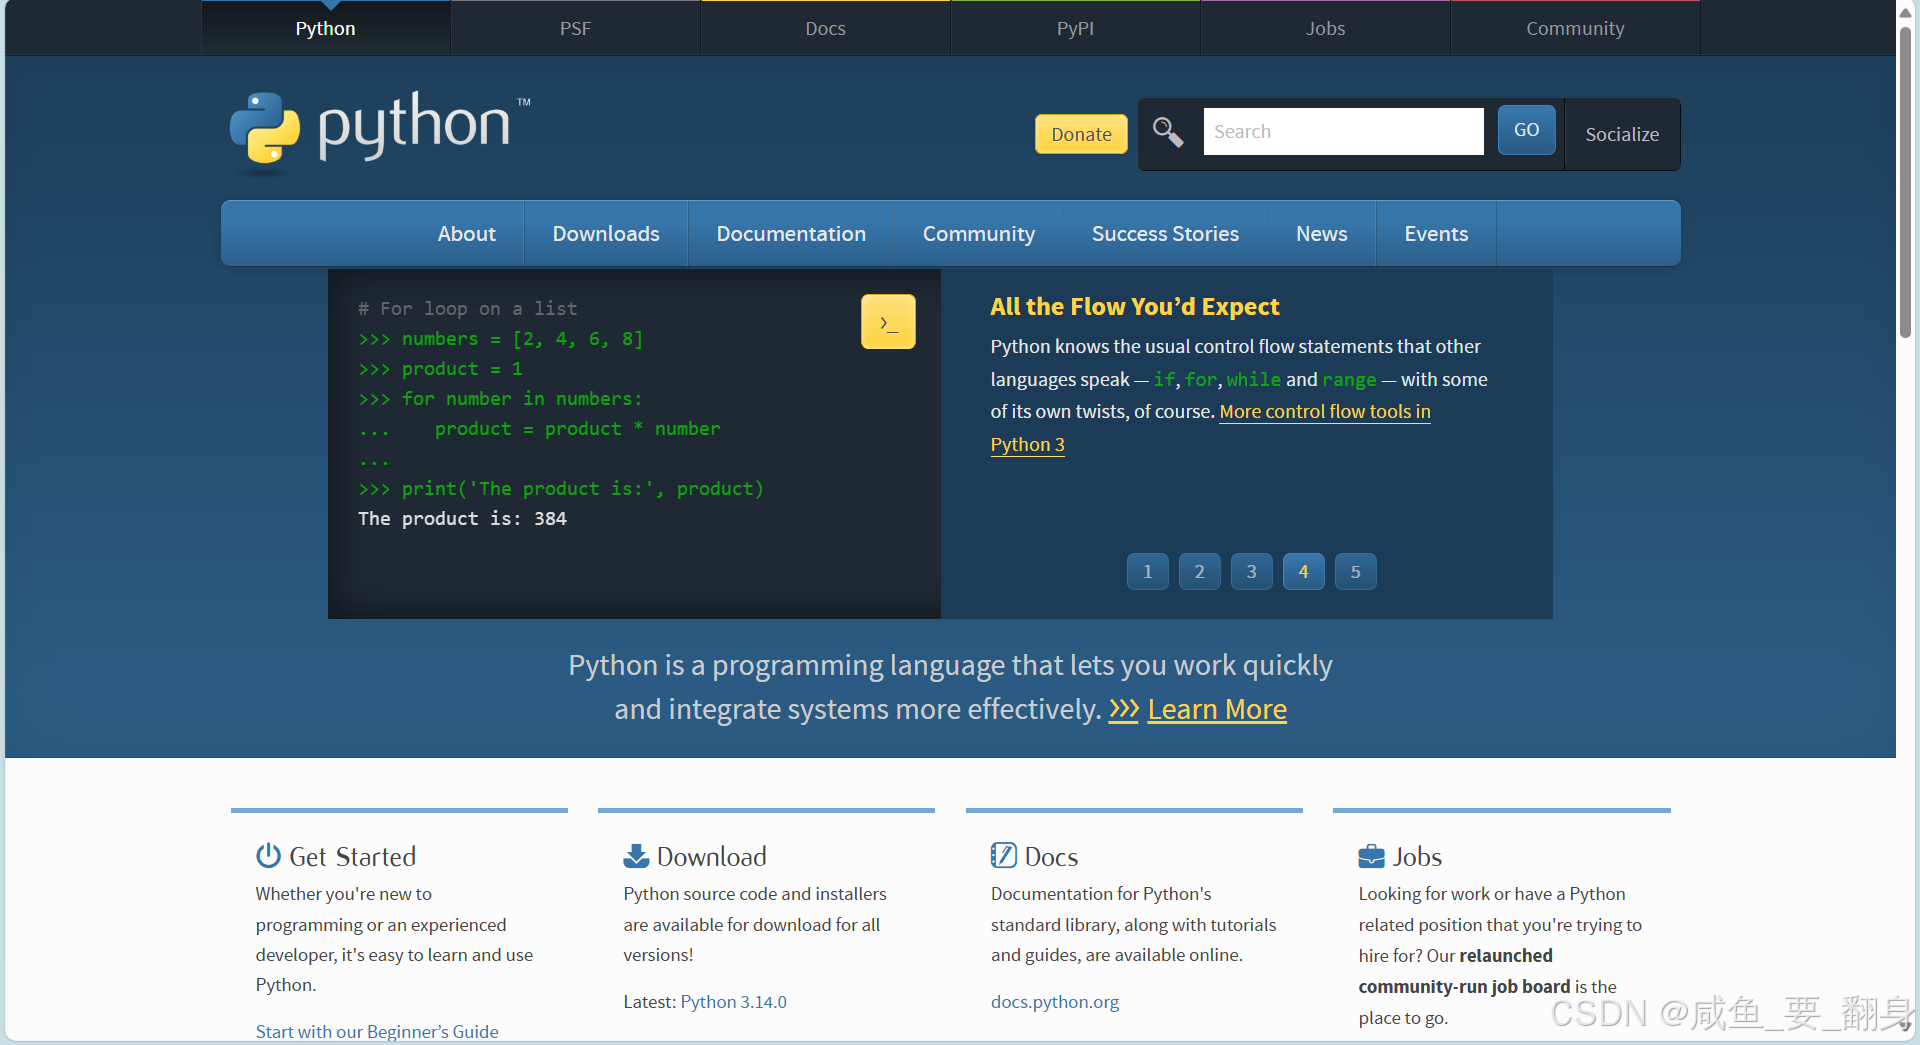Show slide 2 of the code carousel
The width and height of the screenshot is (1920, 1045).
(x=1200, y=572)
